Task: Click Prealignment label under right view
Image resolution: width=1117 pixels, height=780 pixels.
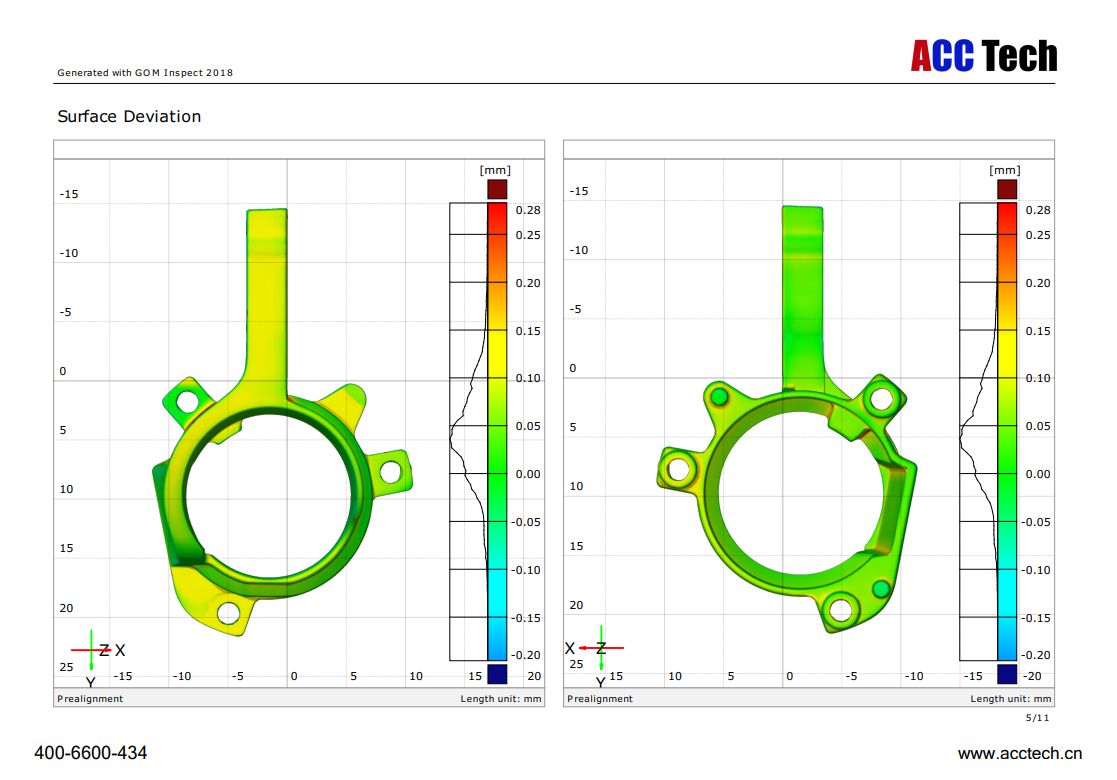Action: click(600, 699)
